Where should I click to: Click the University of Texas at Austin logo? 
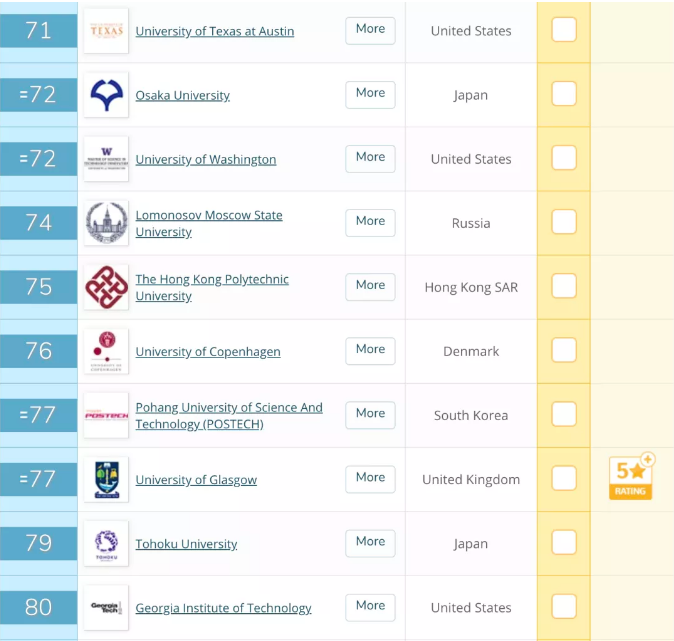click(106, 31)
